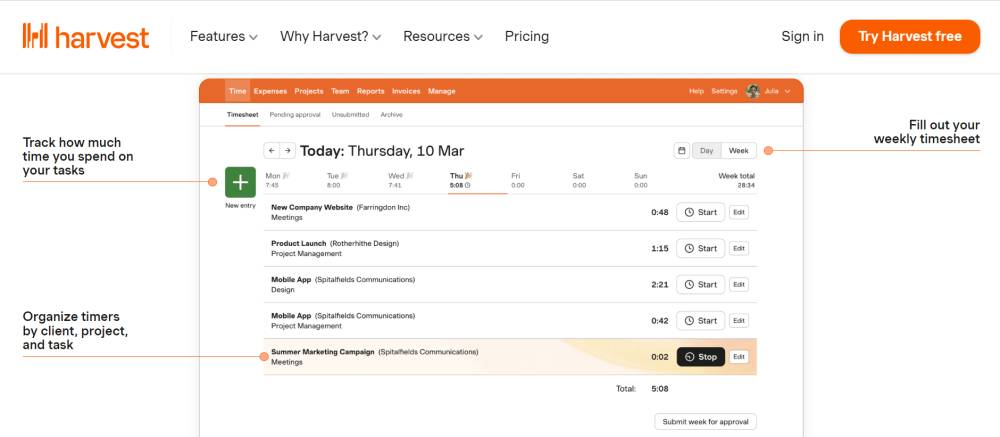Stop the Summer Marketing Campaign timer

[x=700, y=357]
